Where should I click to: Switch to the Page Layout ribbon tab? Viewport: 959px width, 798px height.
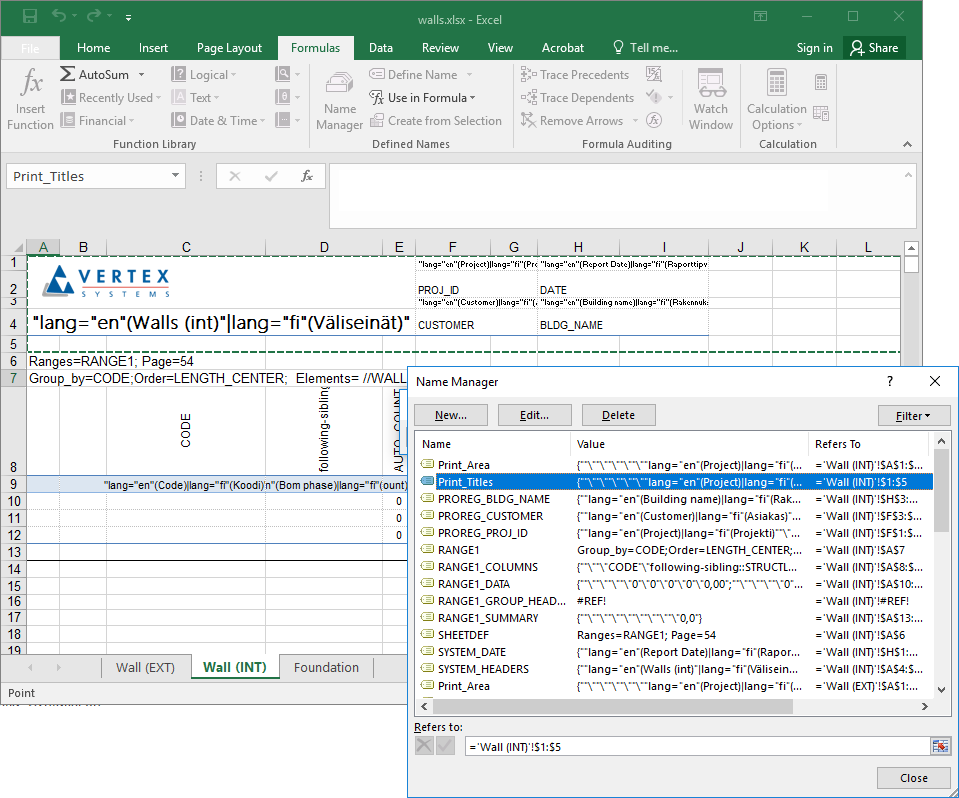pyautogui.click(x=229, y=48)
